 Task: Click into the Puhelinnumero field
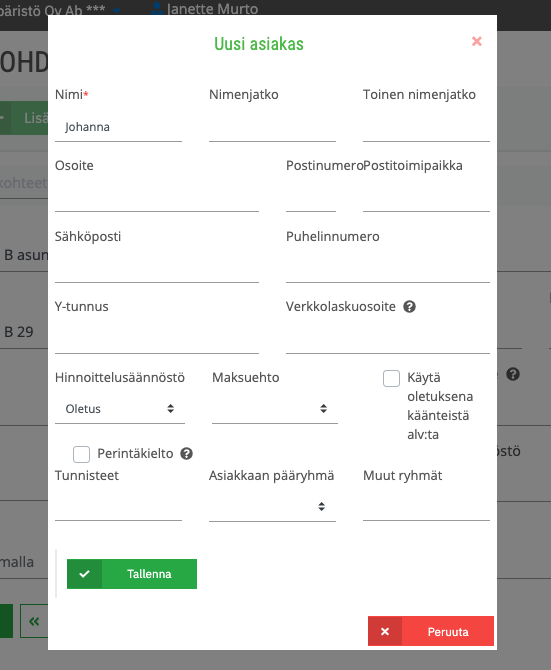pyautogui.click(x=387, y=268)
